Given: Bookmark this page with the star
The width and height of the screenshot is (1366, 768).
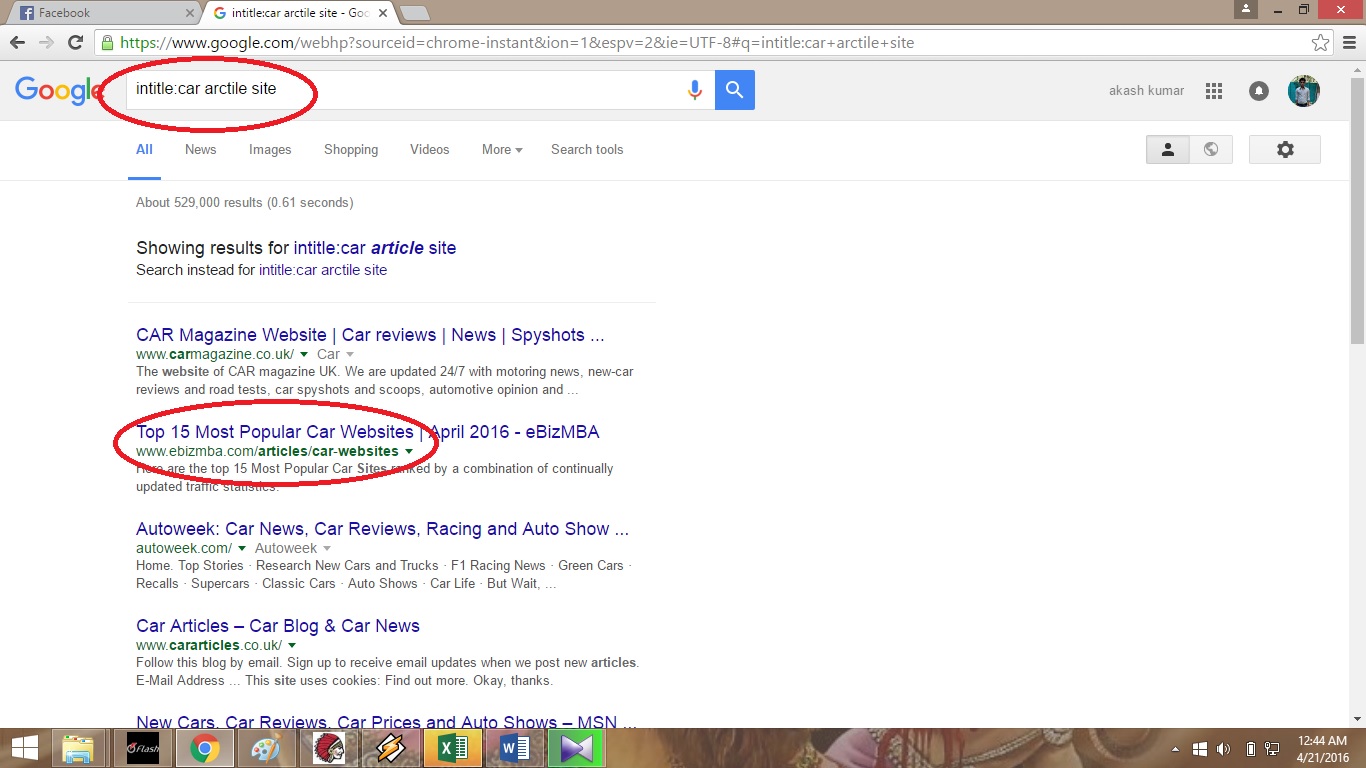Looking at the screenshot, I should [1320, 43].
